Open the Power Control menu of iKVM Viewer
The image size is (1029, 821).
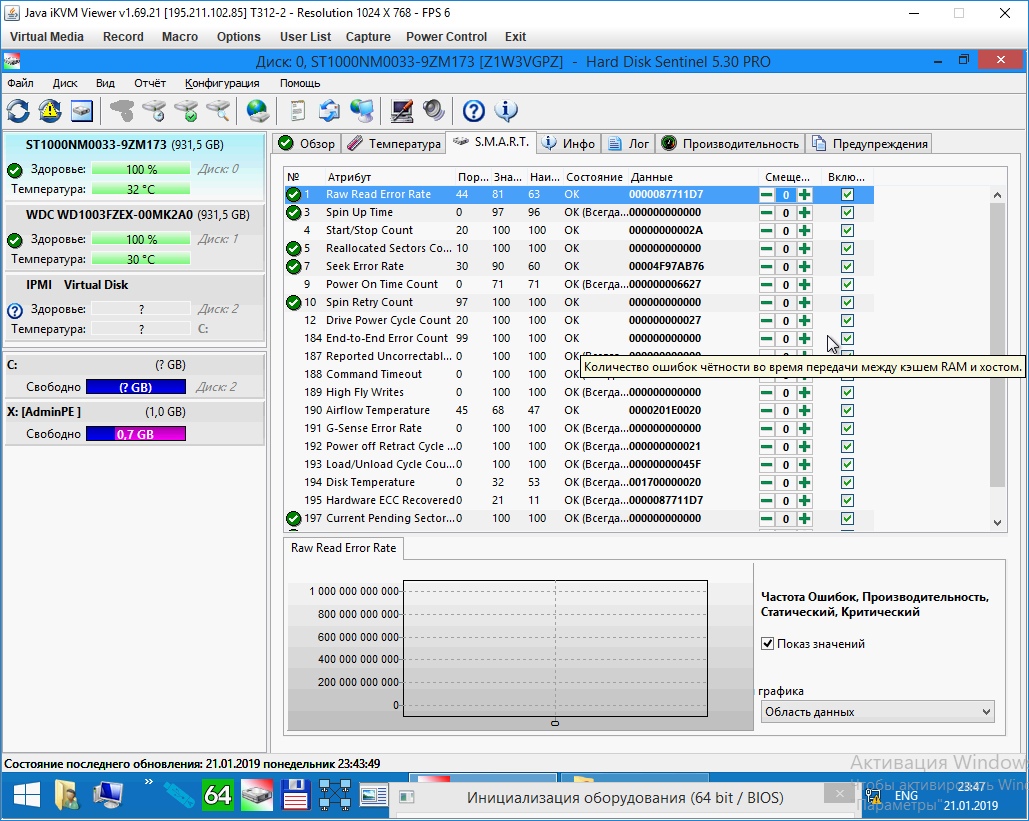coord(446,37)
